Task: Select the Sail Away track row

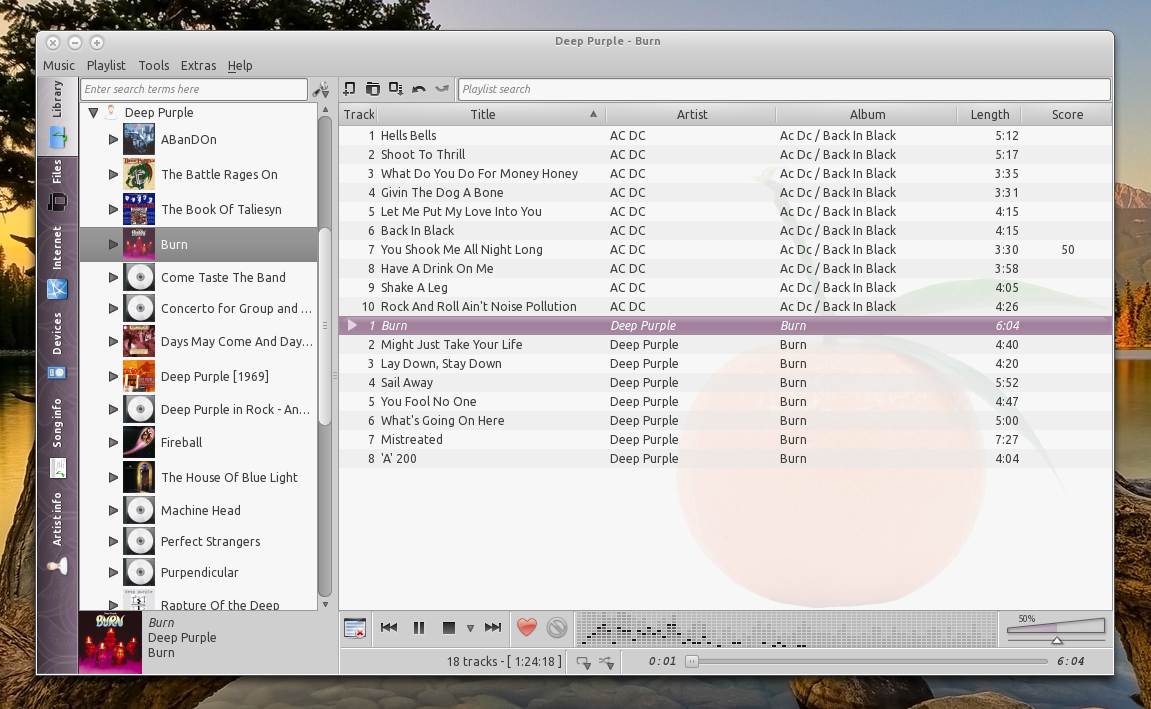Action: (x=725, y=383)
